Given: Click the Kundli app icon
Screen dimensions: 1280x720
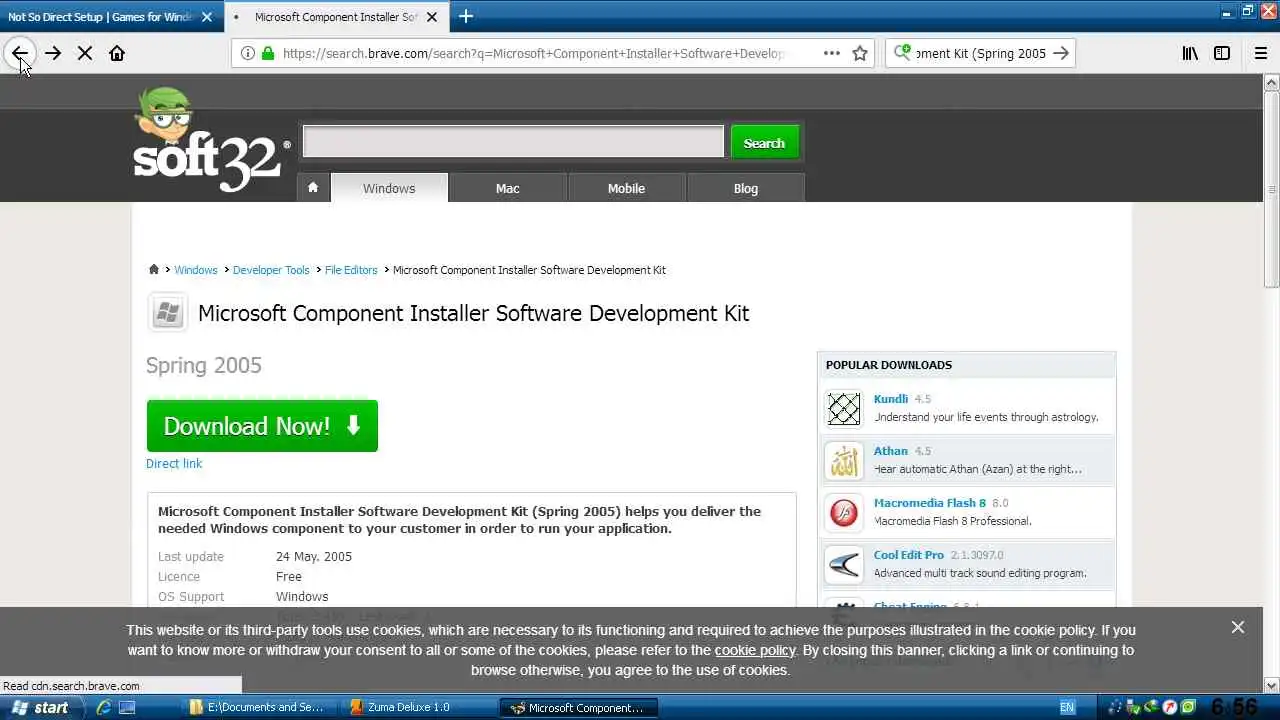Looking at the screenshot, I should tap(844, 408).
